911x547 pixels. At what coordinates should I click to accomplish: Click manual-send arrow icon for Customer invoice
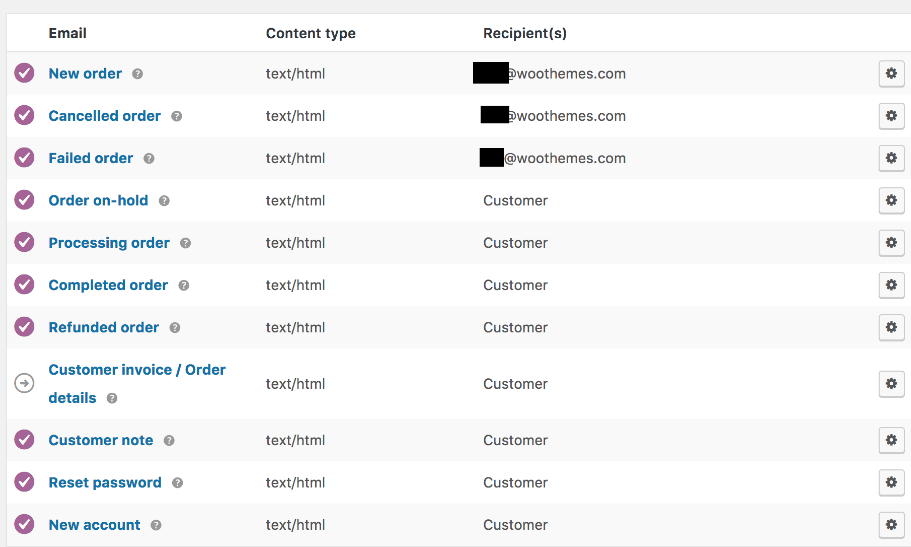24,383
